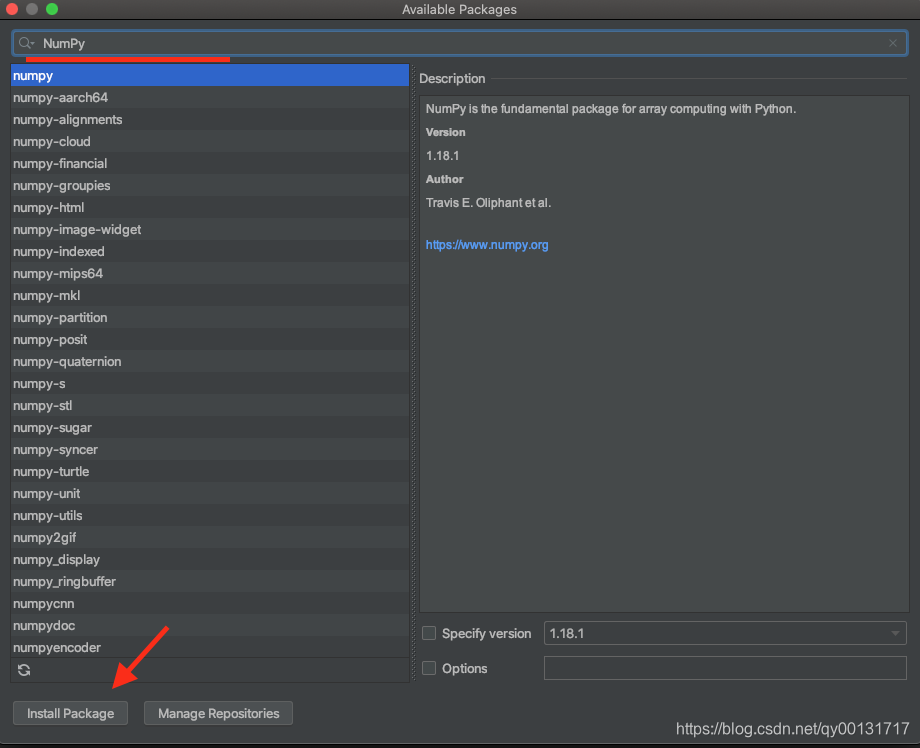
Task: Select numpycnn package
Action: coord(209,604)
